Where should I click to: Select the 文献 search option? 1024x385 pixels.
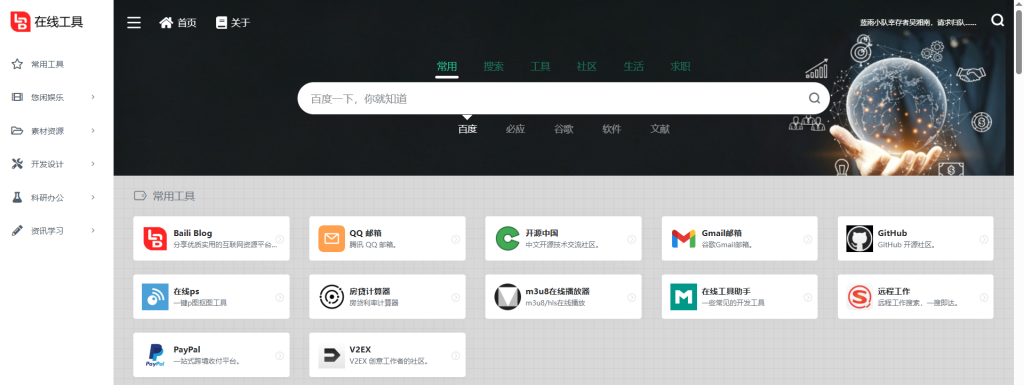(x=660, y=129)
